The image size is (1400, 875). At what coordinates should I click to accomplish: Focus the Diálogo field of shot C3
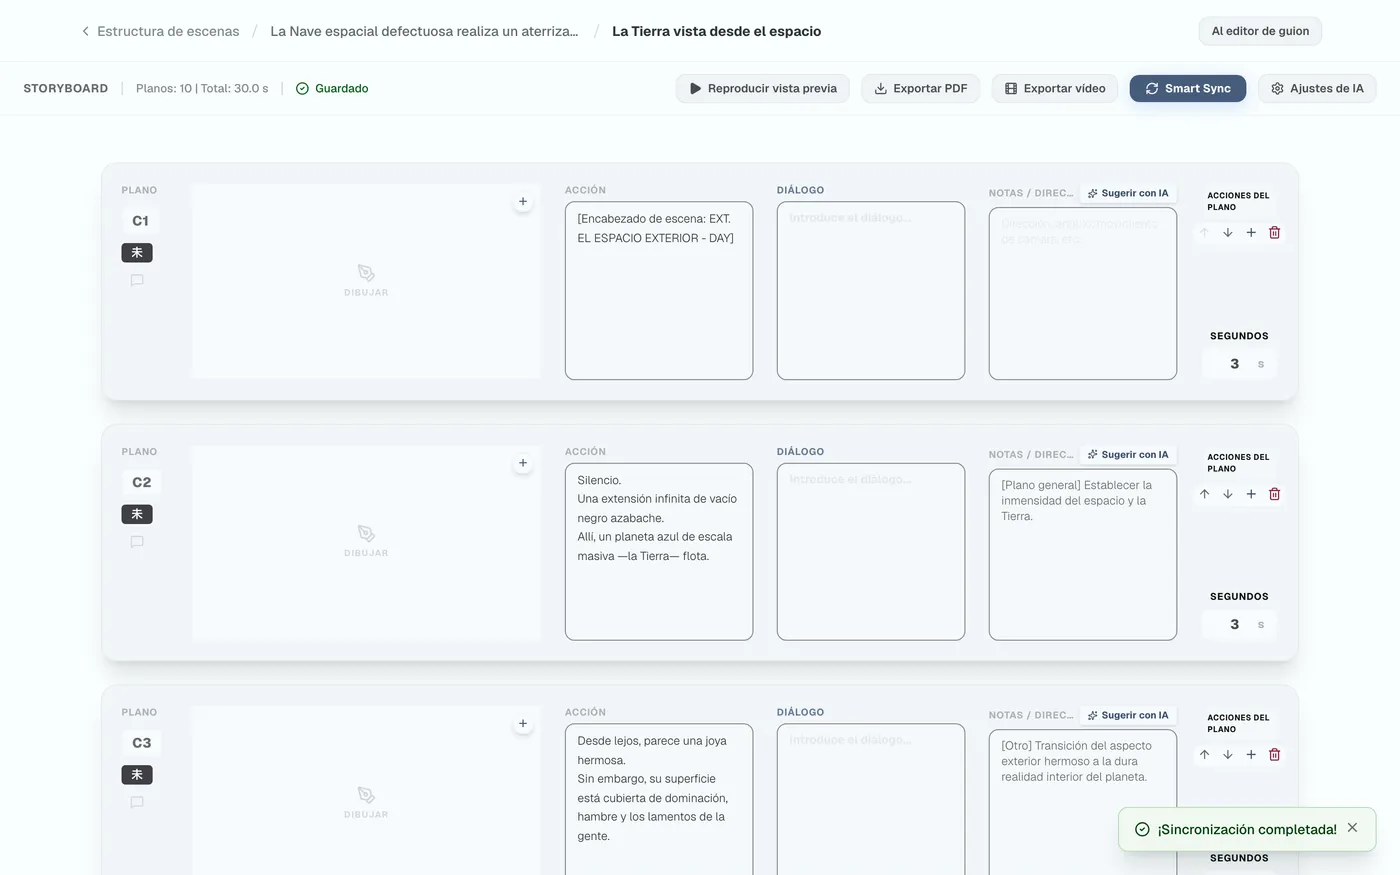pos(871,800)
